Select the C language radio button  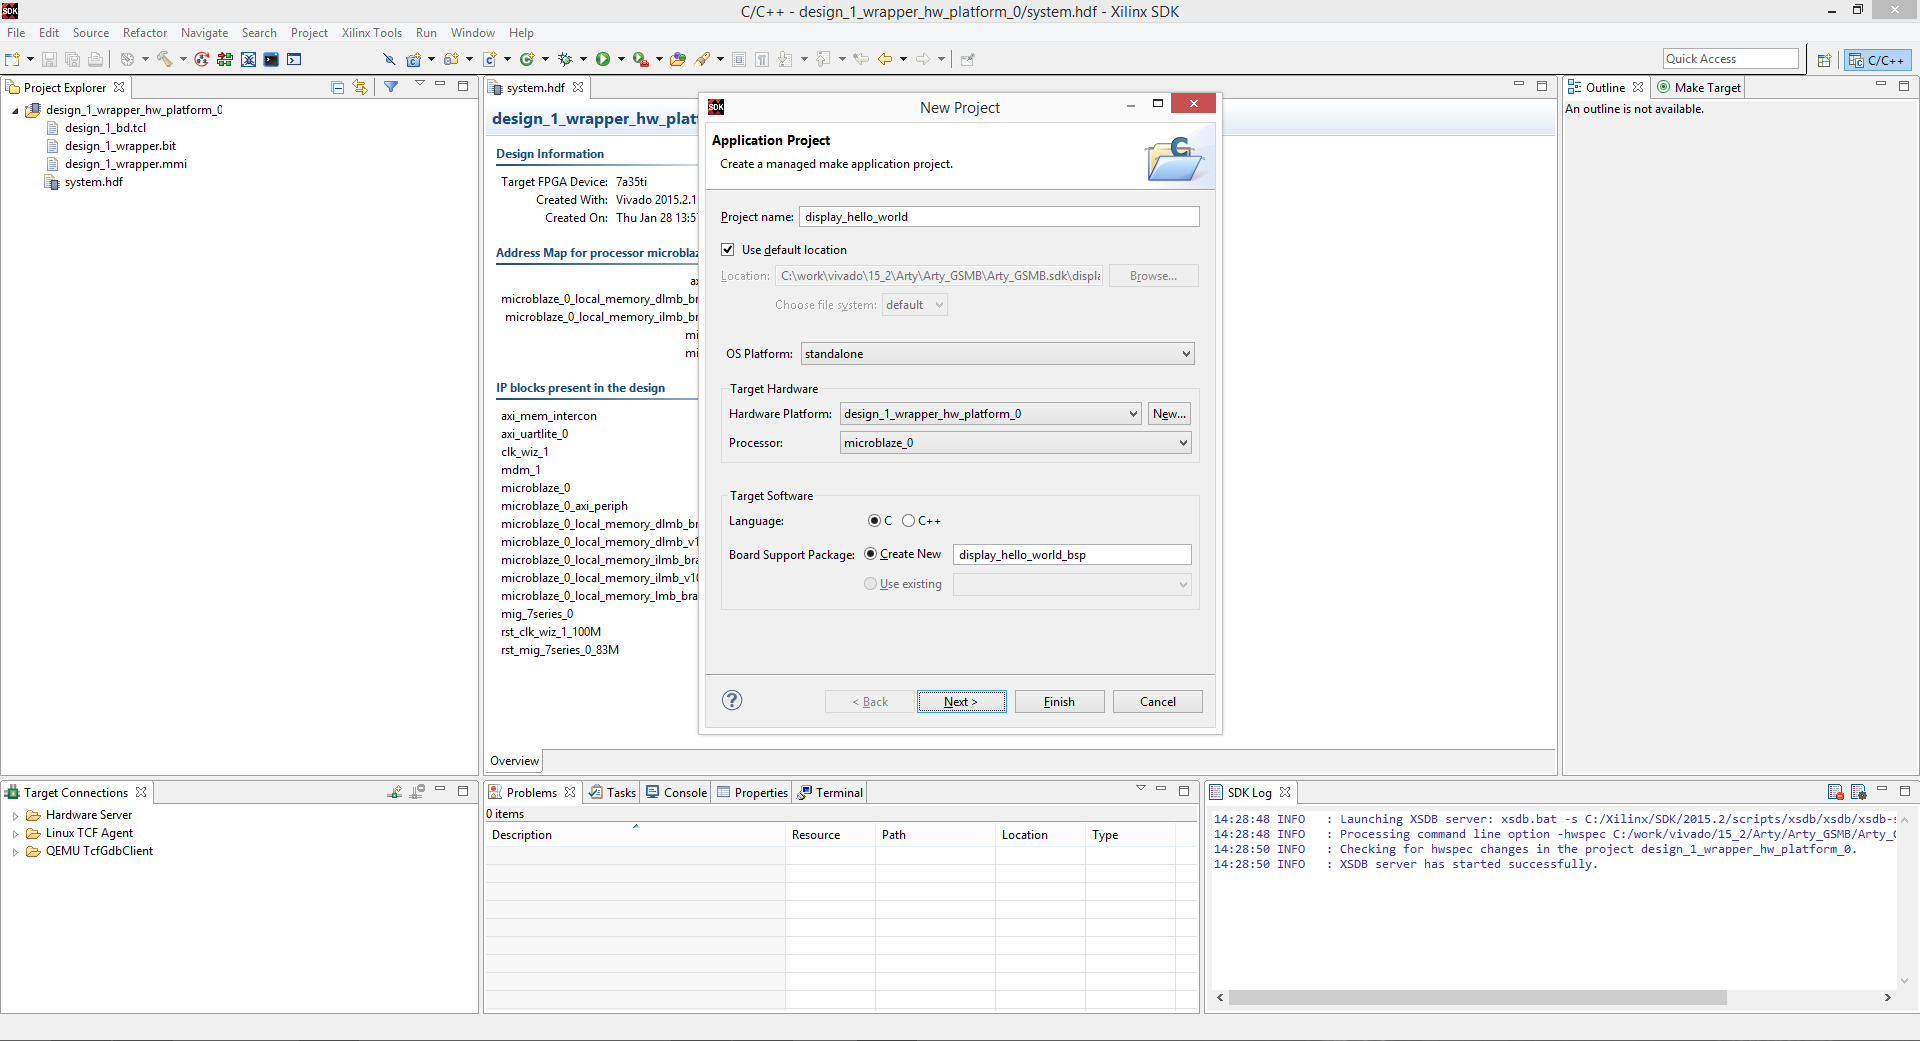tap(874, 521)
